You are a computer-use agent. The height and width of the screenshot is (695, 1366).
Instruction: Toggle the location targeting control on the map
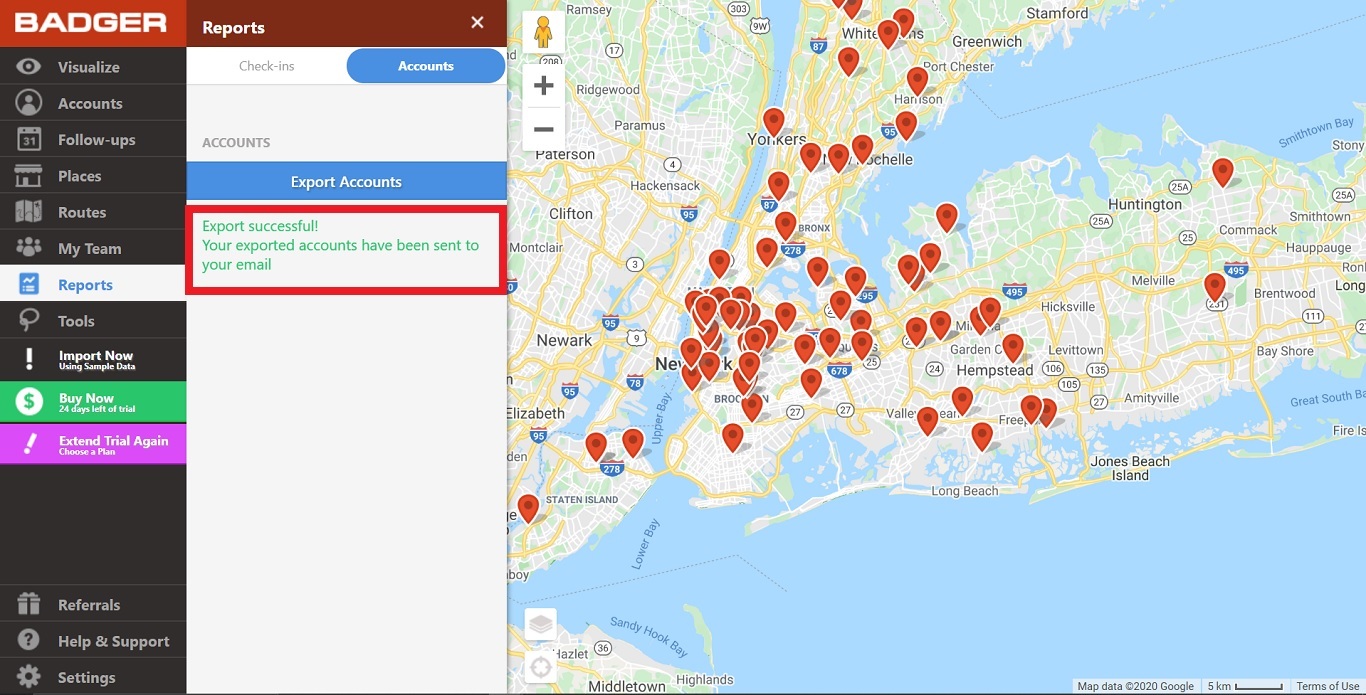point(540,667)
